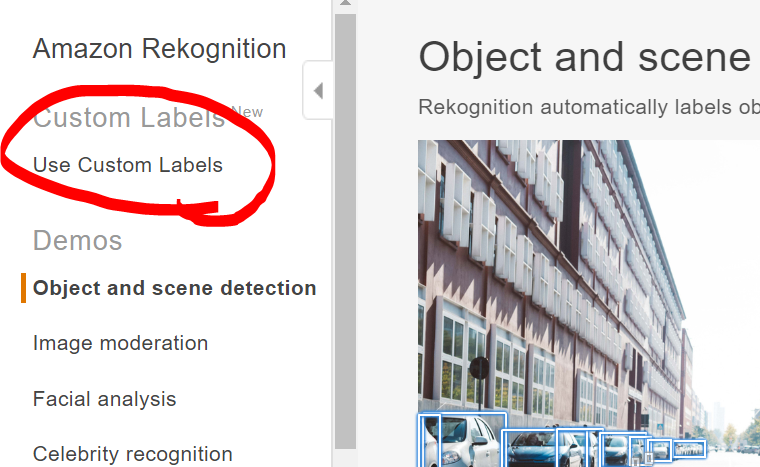
Task: Click the Object and scene page heading
Action: click(x=585, y=58)
